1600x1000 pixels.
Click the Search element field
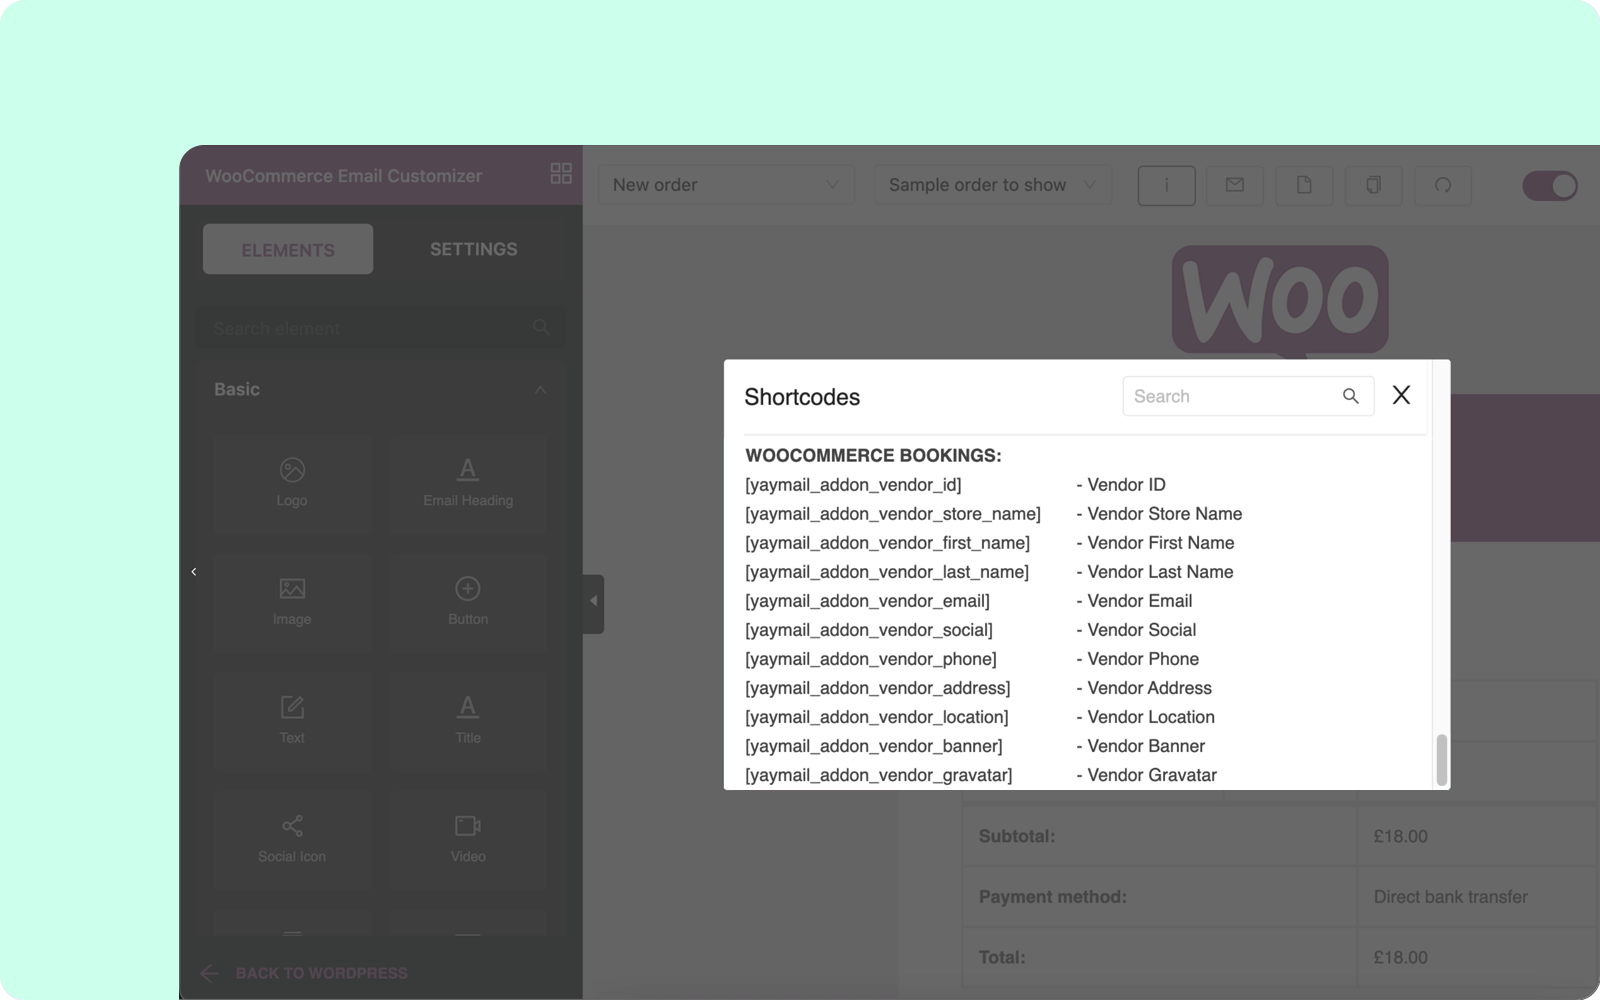tap(380, 328)
